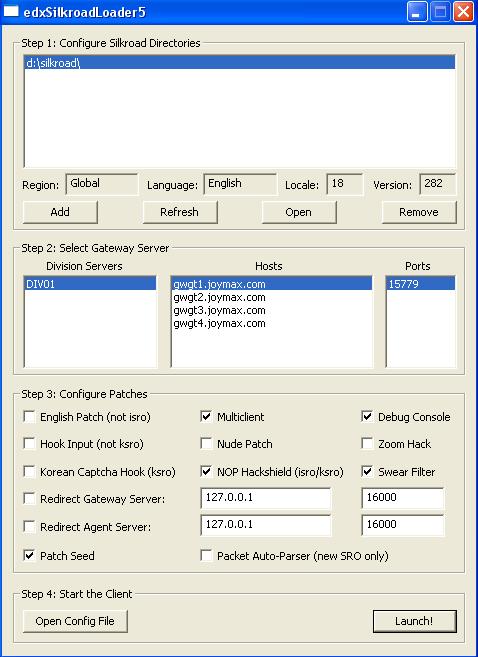Click the Version field showing 282
The height and width of the screenshot is (657, 478).
coord(438,184)
